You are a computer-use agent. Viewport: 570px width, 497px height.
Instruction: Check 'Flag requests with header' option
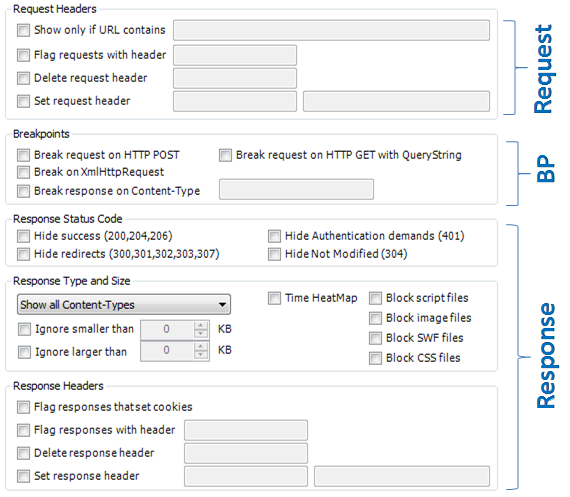click(23, 55)
